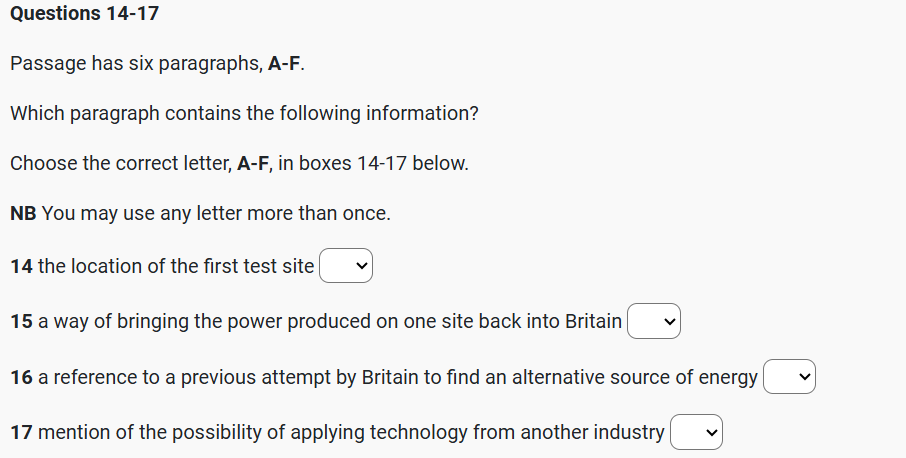Open question 17's letter selection dropdown
The height and width of the screenshot is (458, 906).
(x=696, y=433)
